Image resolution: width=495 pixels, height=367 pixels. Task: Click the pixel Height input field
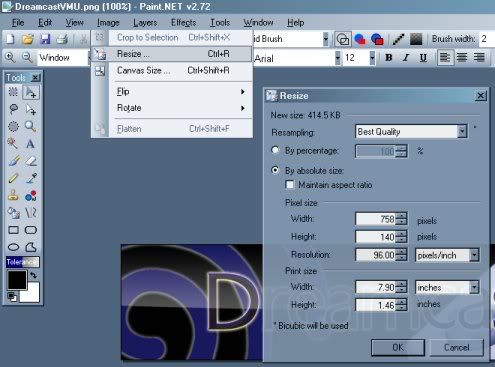pos(376,237)
